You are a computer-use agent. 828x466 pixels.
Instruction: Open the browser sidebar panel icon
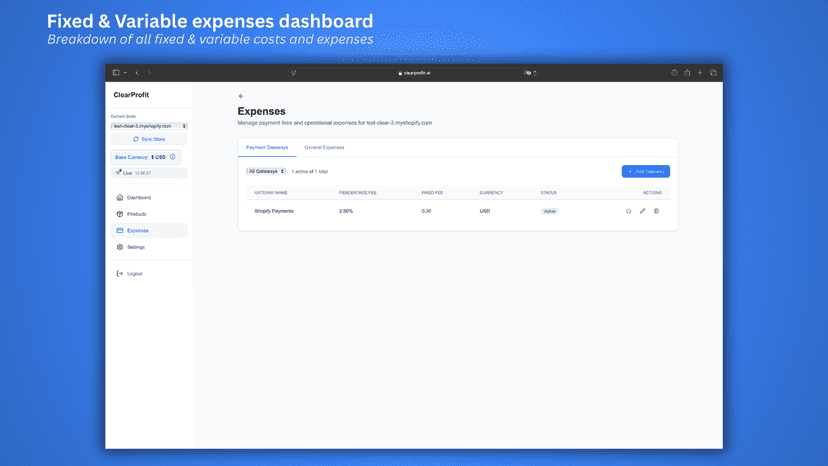[x=116, y=73]
